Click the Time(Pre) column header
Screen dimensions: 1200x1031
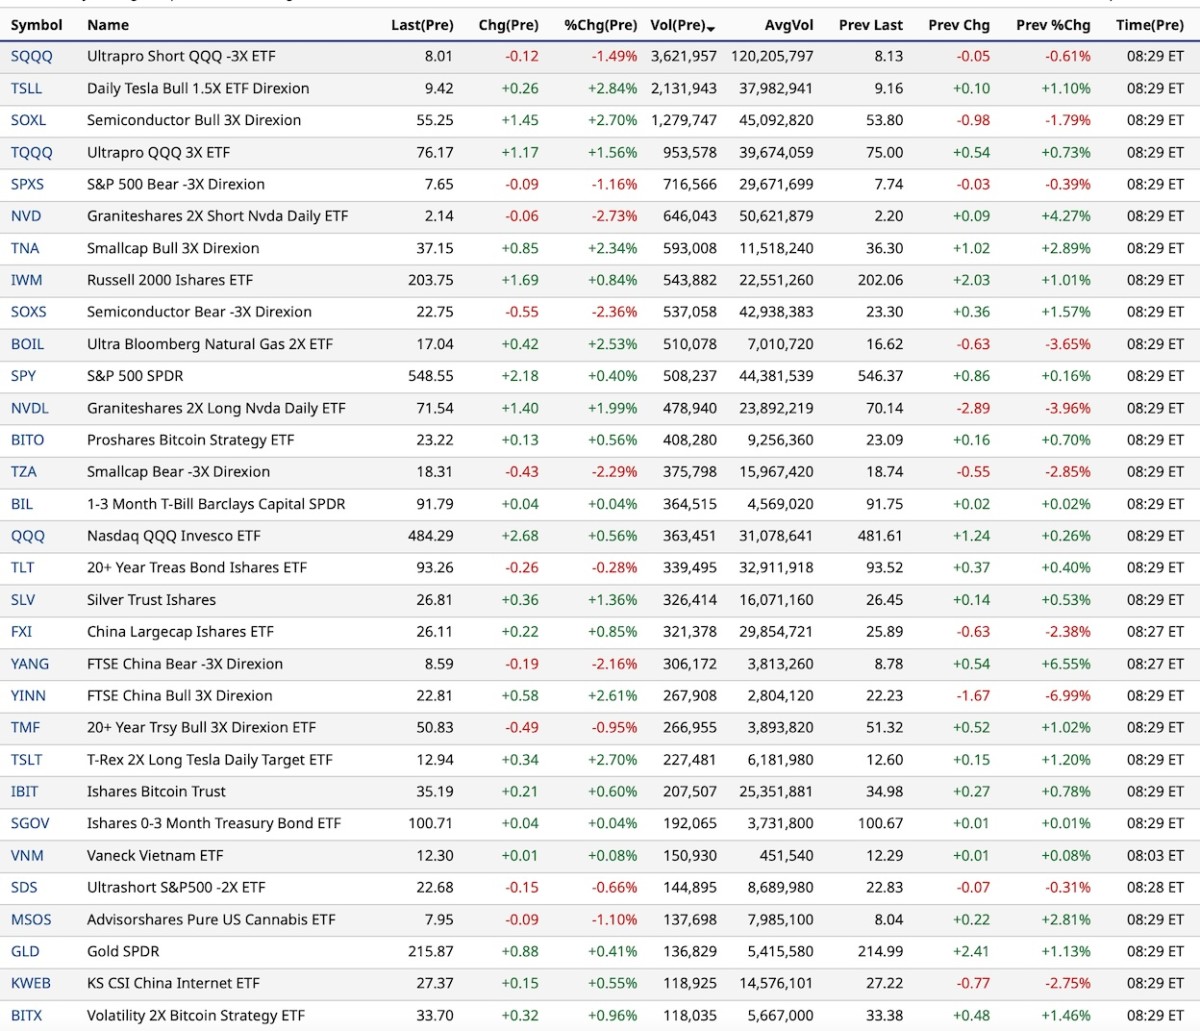tap(1149, 25)
